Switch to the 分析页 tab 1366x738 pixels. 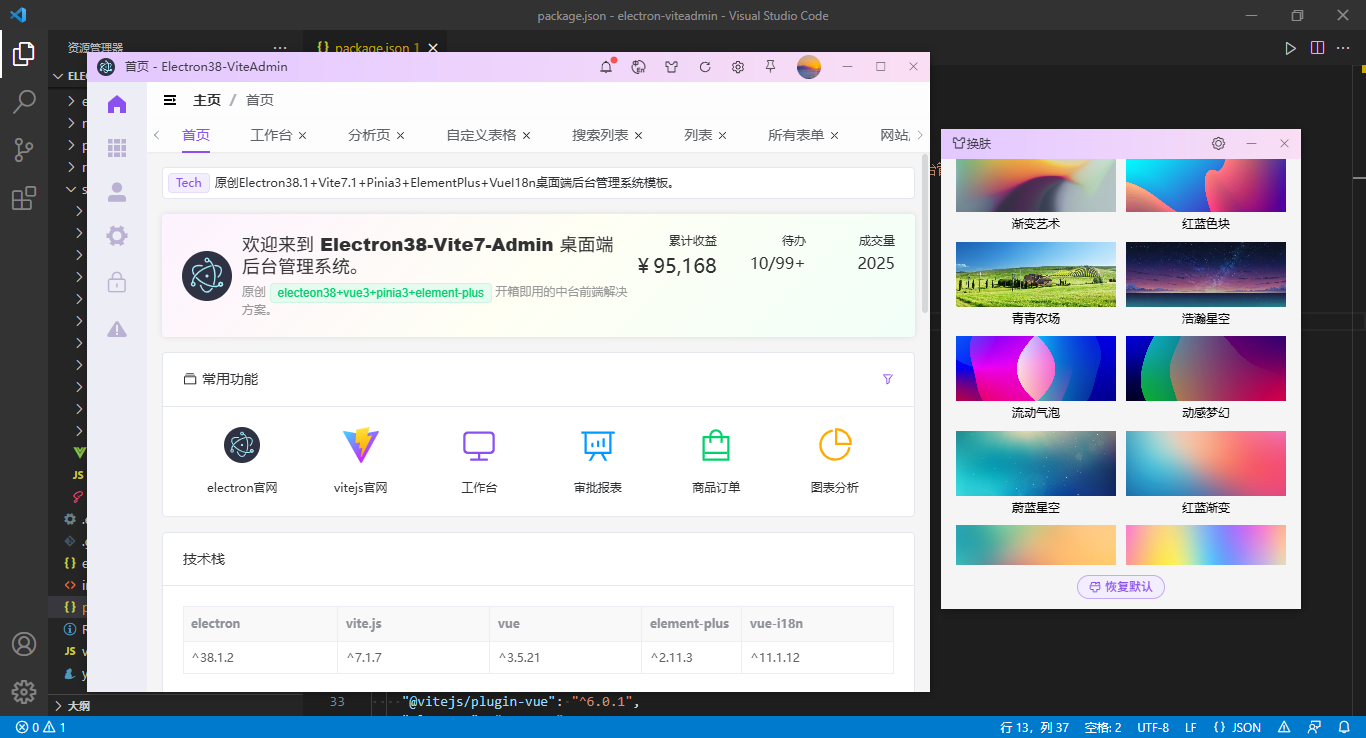369,135
